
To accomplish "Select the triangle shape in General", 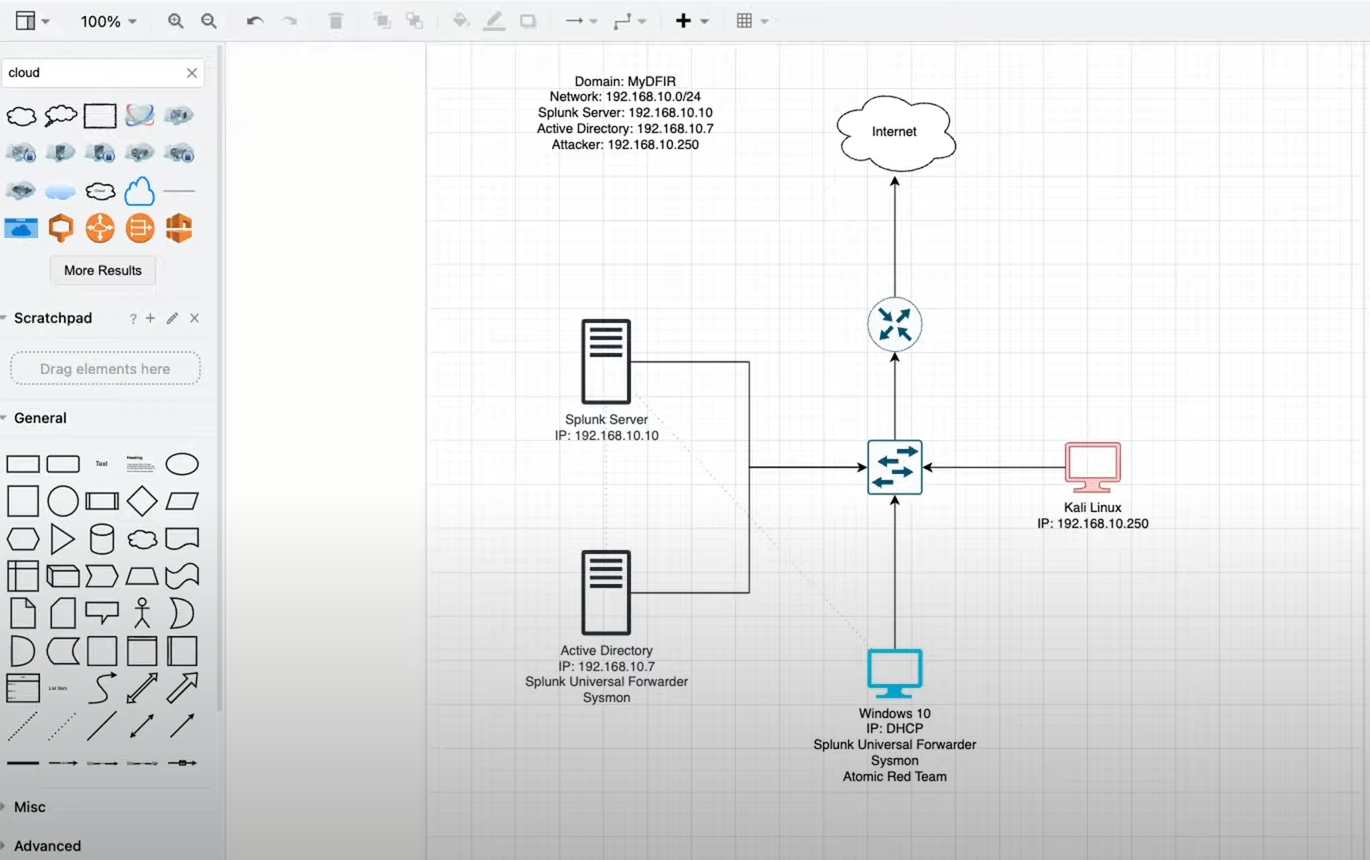I will (62, 539).
